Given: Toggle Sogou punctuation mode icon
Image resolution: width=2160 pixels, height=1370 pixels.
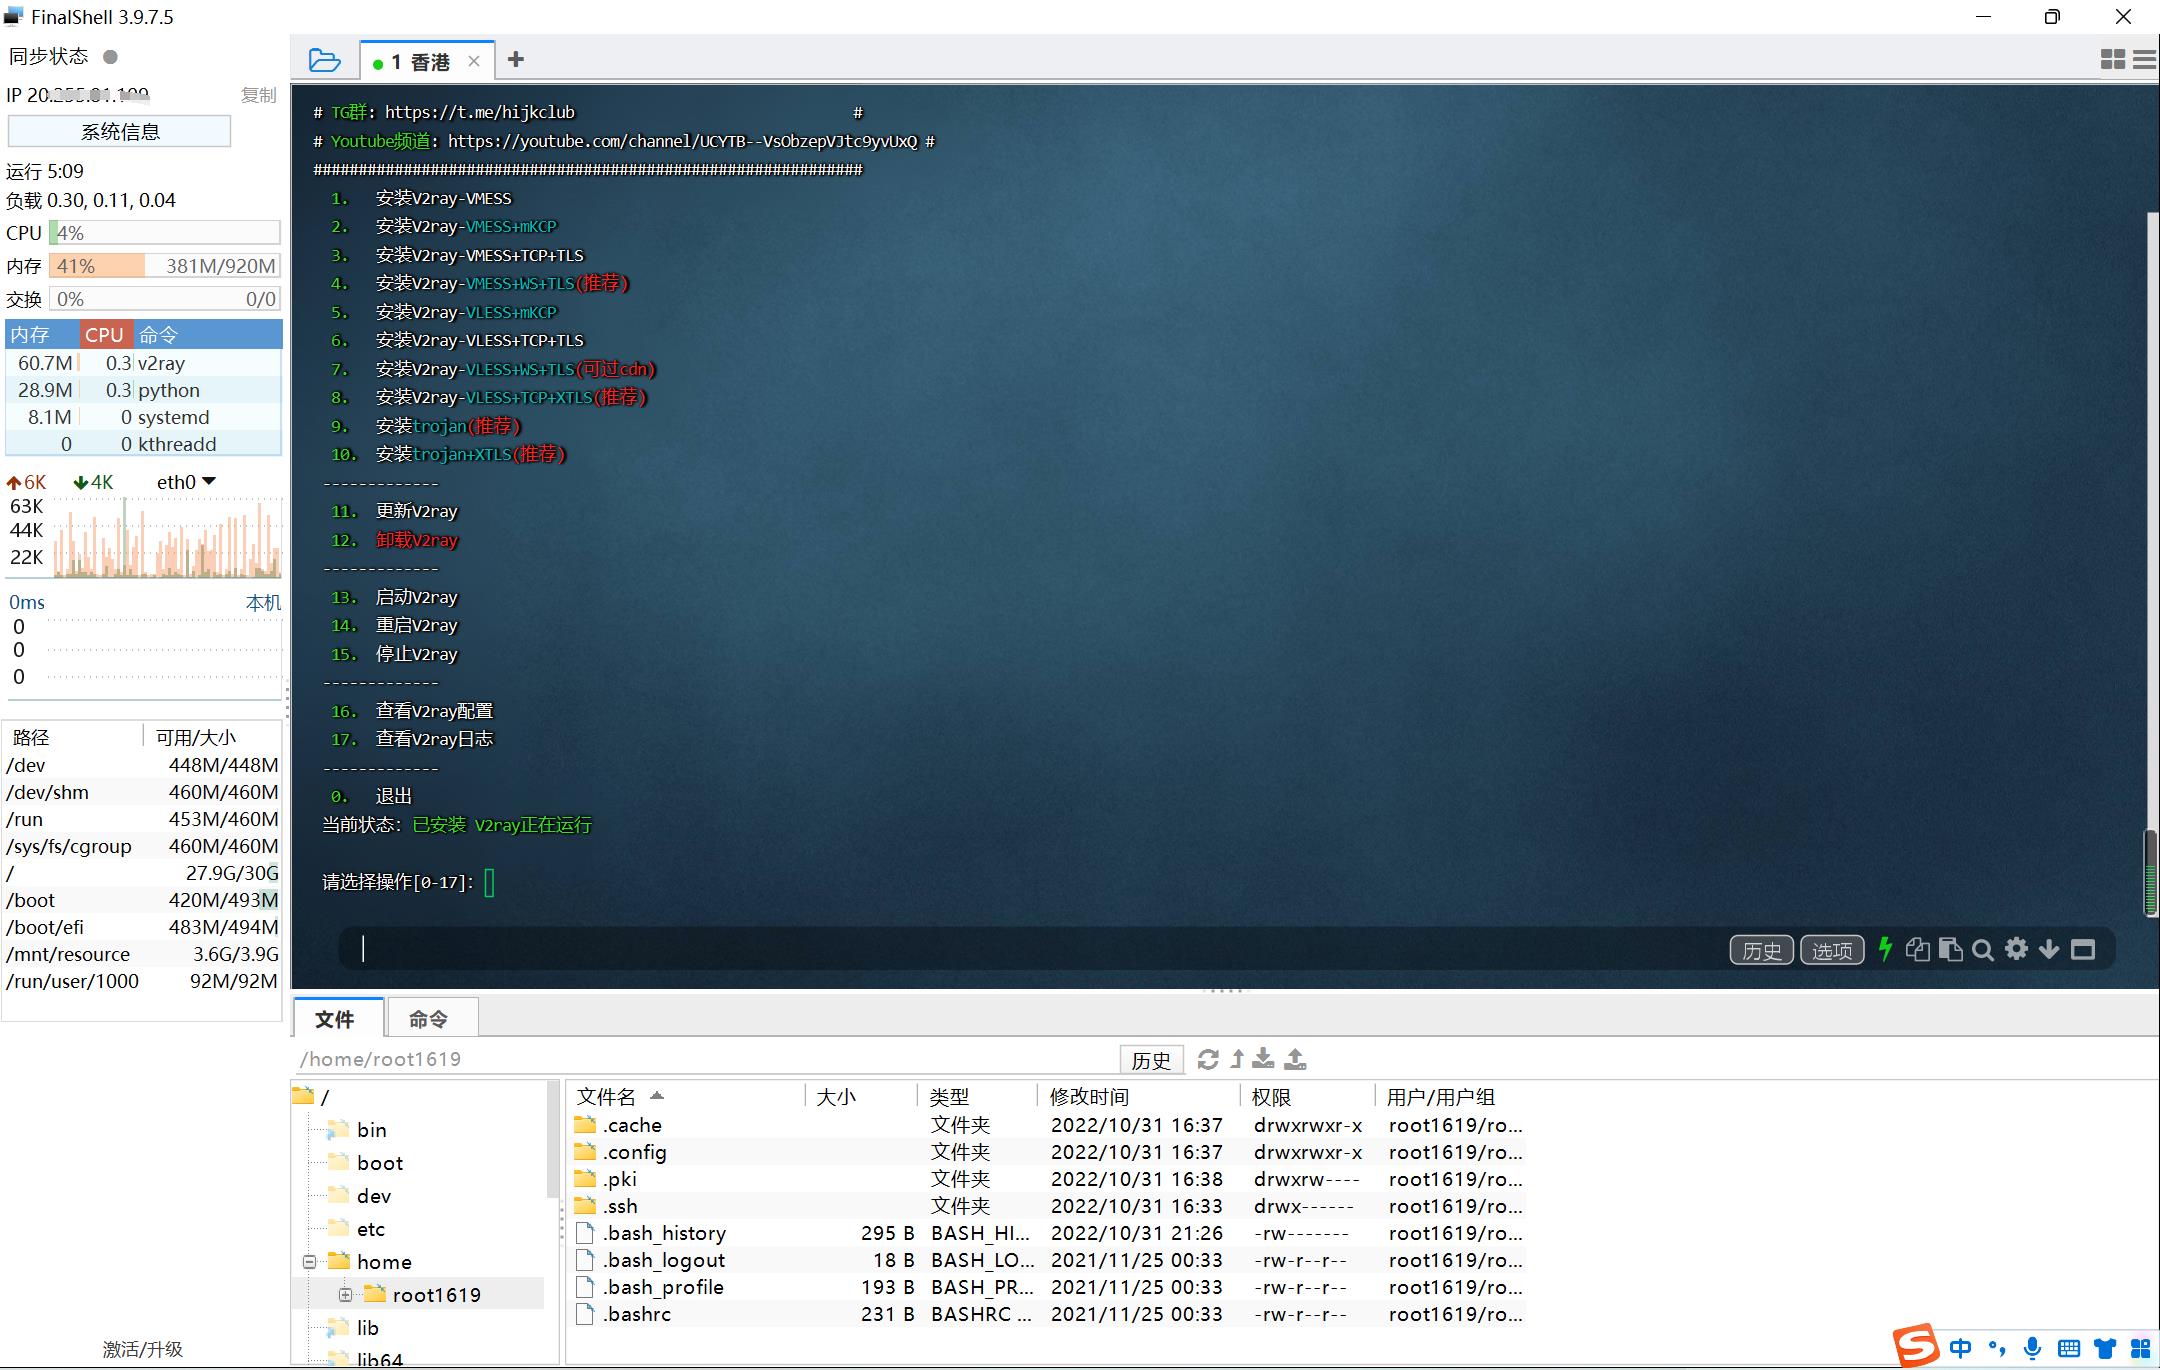Looking at the screenshot, I should [1997, 1348].
